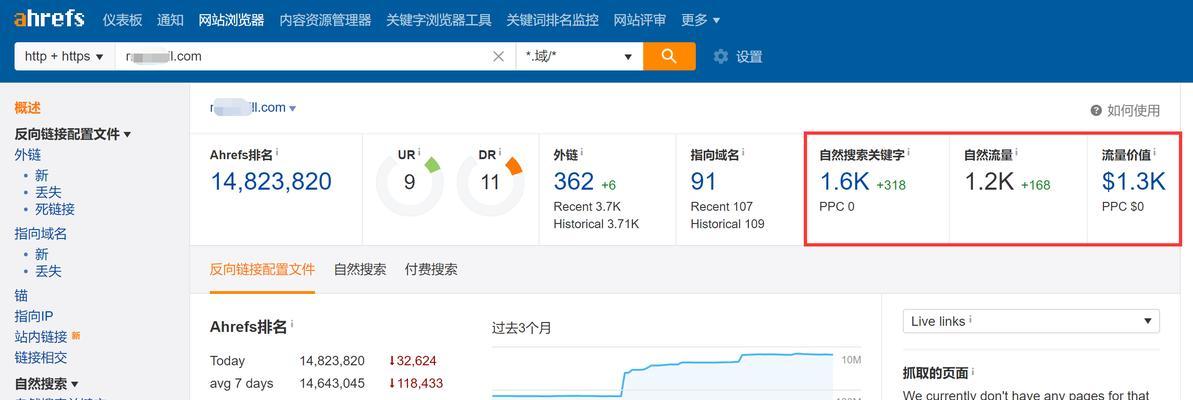Click info icon beside 外链
This screenshot has height=400, width=1193.
click(x=582, y=152)
